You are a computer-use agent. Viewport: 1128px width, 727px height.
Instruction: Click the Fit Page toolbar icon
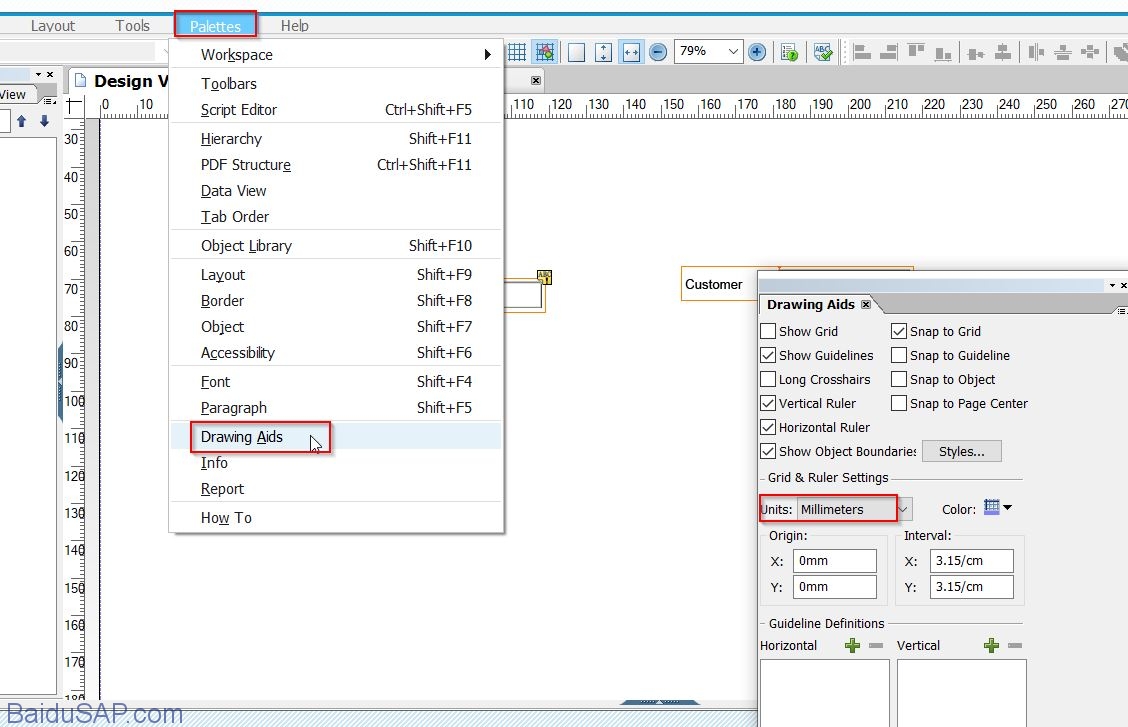[577, 52]
